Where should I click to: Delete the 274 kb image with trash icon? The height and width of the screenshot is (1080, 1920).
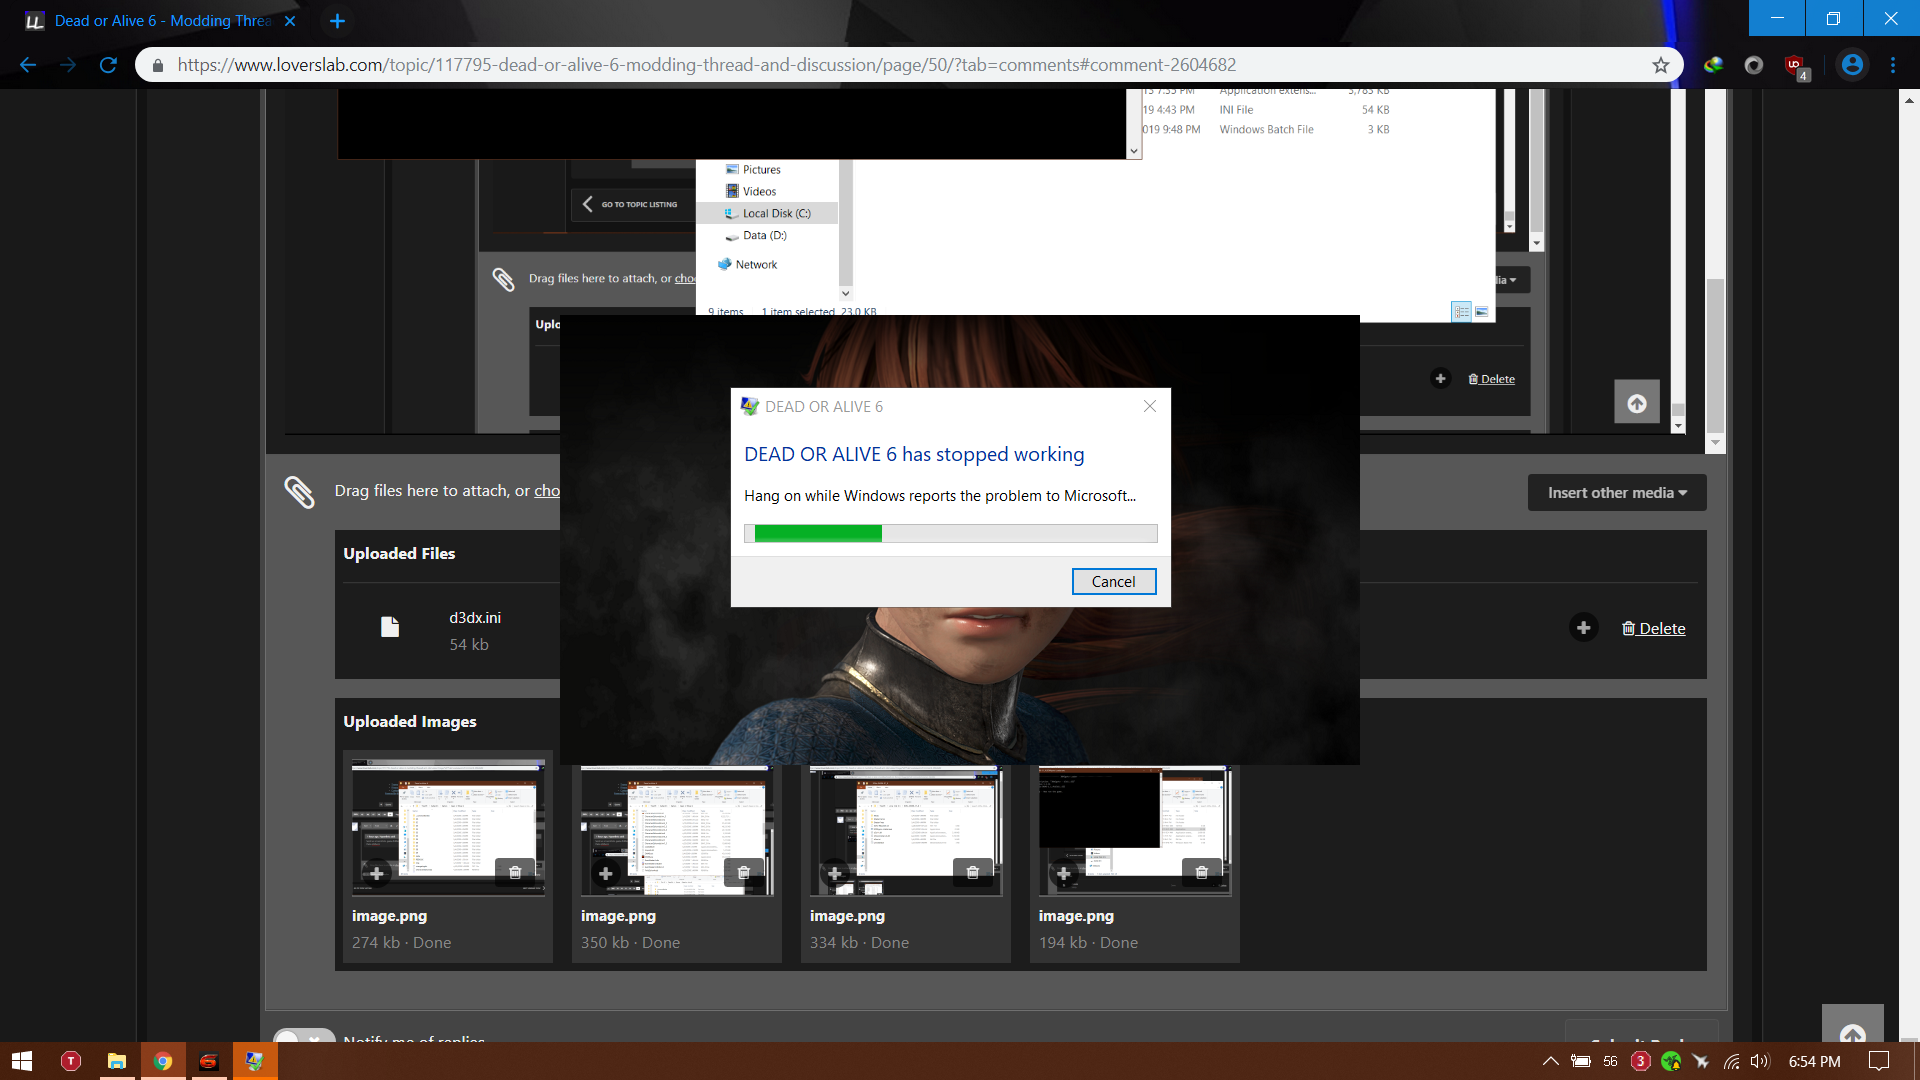coord(515,872)
